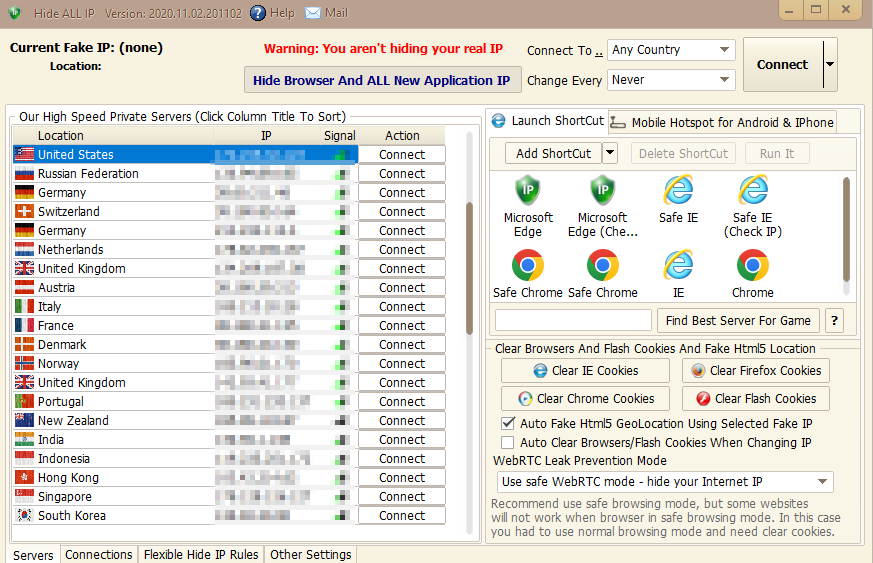Click the large Connect button
The image size is (873, 563).
point(782,65)
